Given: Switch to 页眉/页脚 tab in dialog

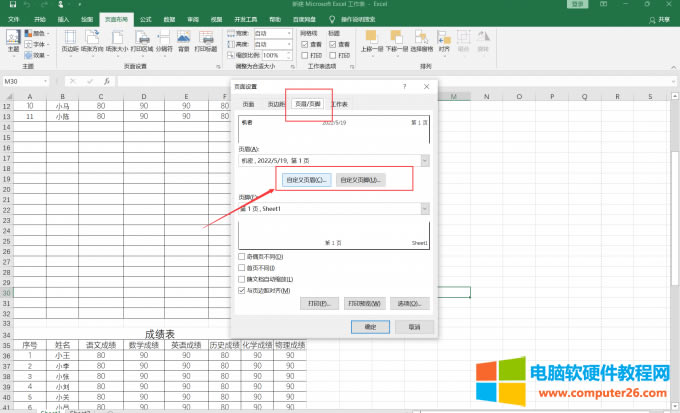Looking at the screenshot, I should pos(307,104).
